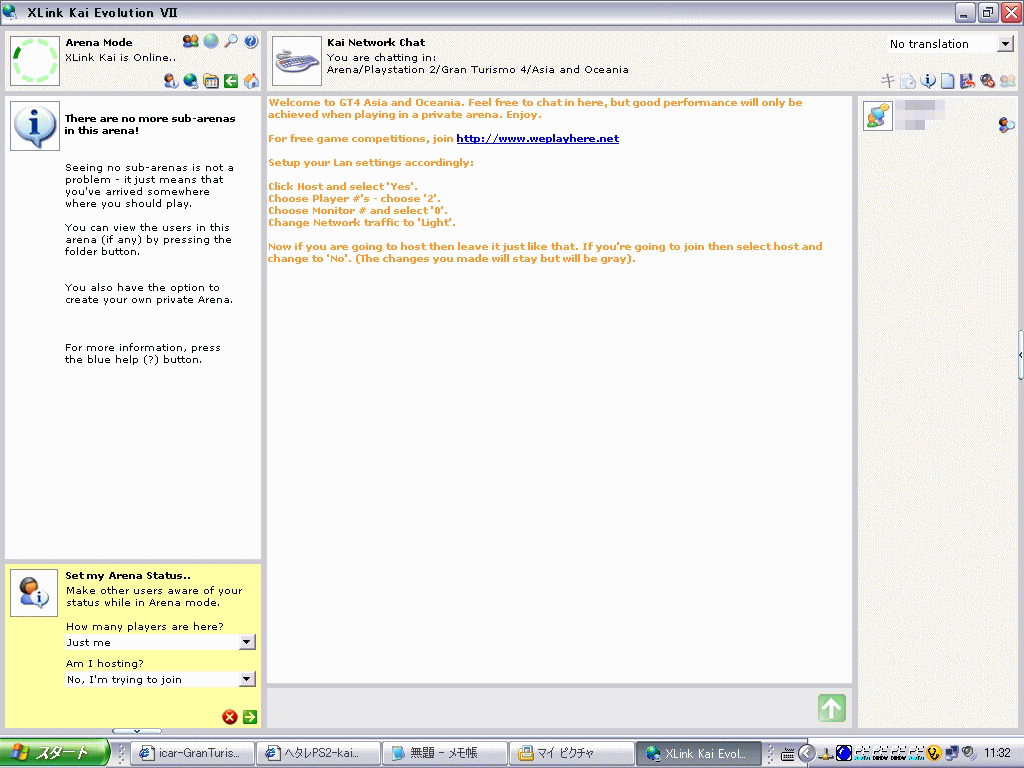Switch to 無題 - メモ帳 taskbar window

[x=444, y=753]
